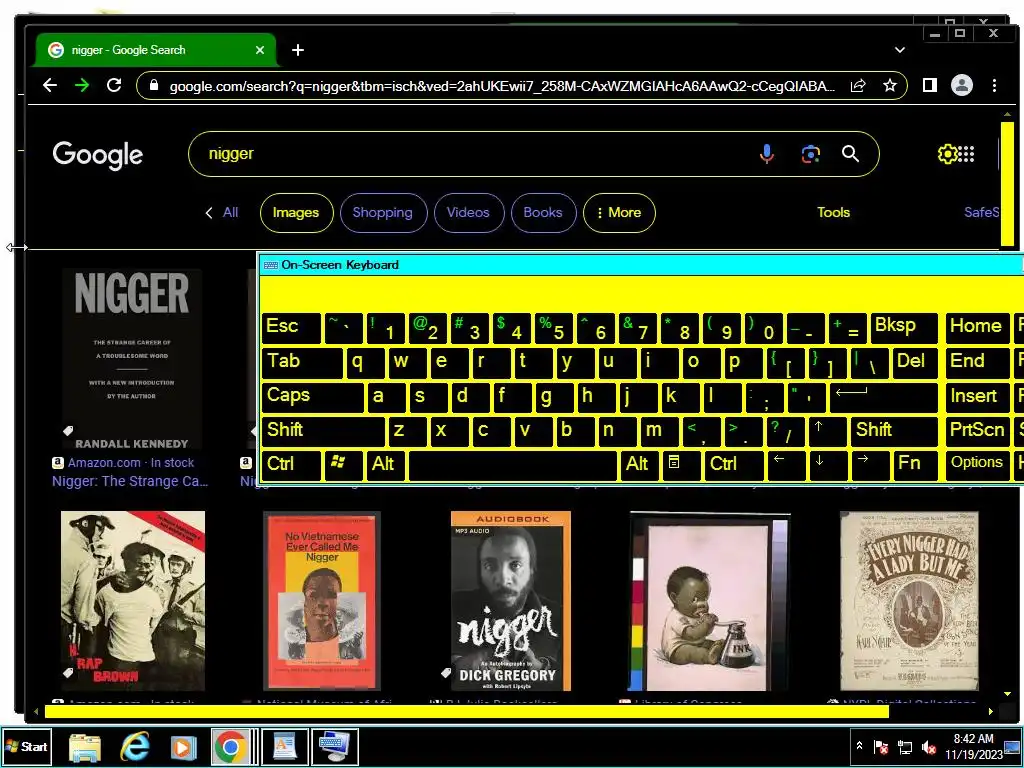Click the horizontal scrollbar thumb at bottom
Screen dimensions: 1024x768
tap(466, 711)
